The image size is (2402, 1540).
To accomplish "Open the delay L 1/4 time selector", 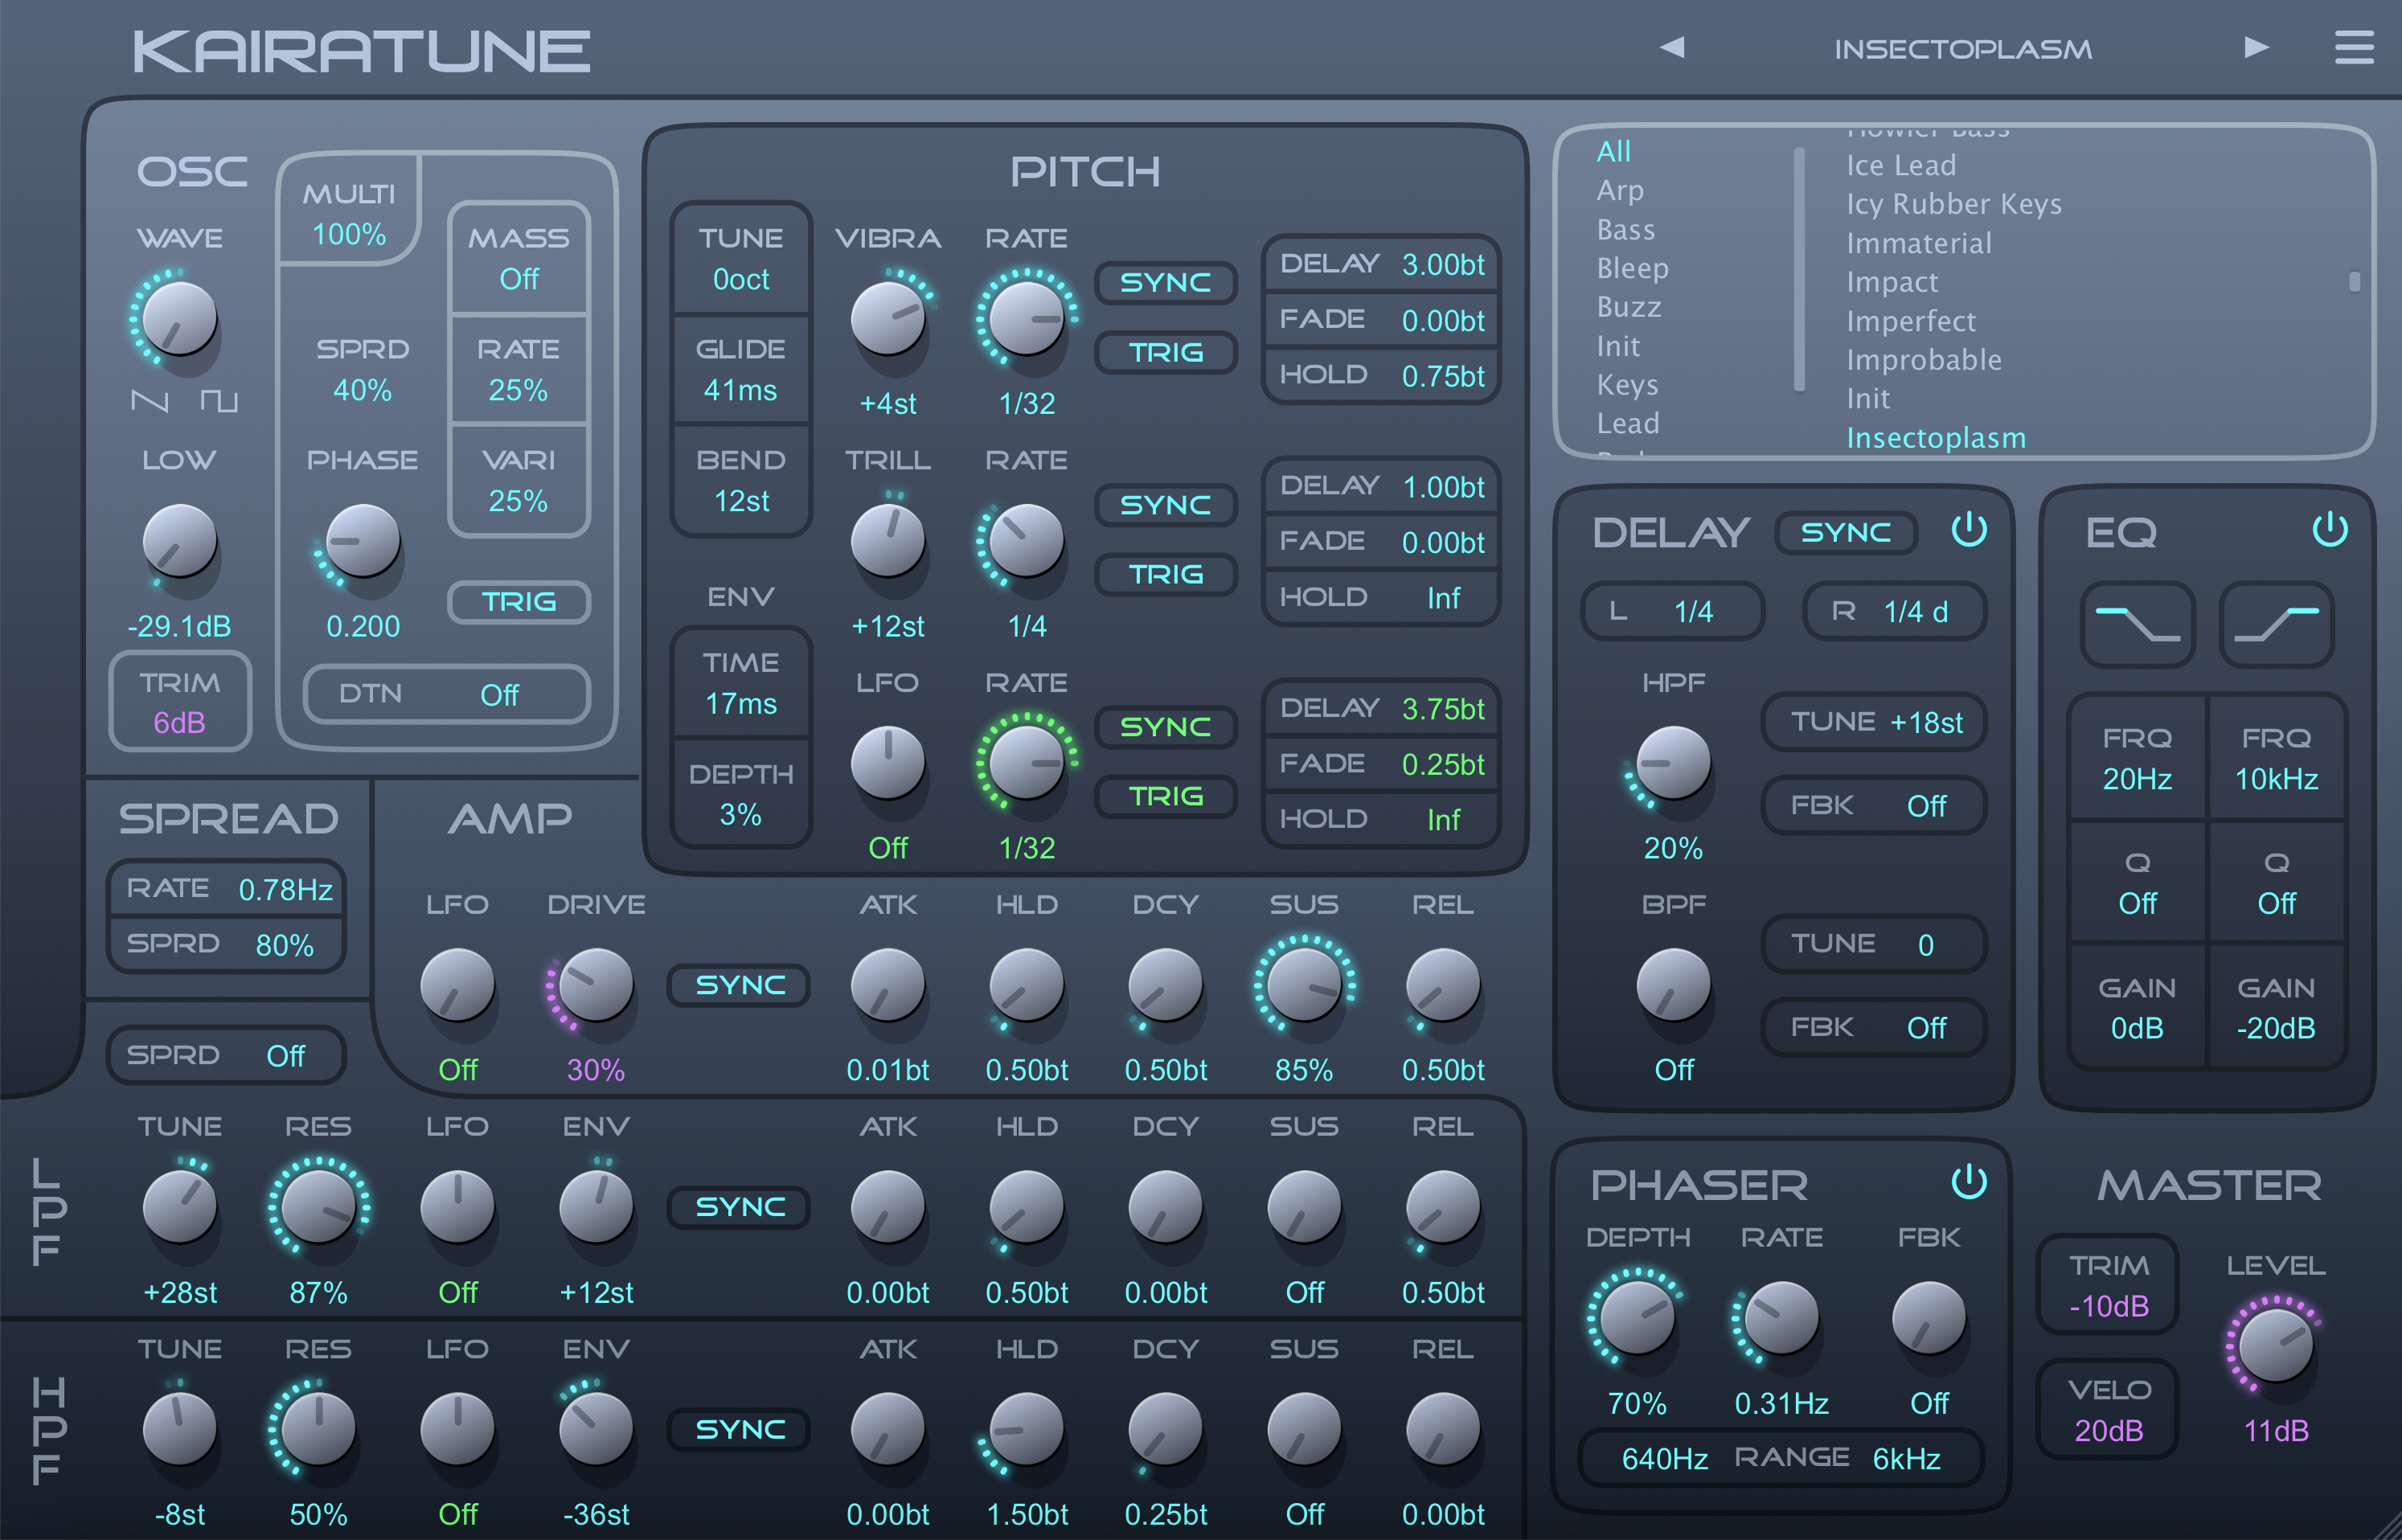I will pos(1672,611).
